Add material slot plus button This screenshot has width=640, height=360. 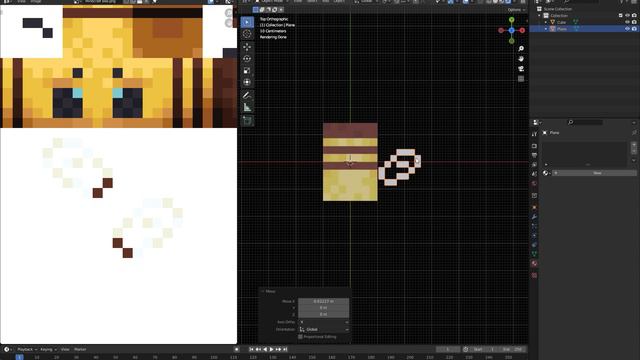(634, 145)
